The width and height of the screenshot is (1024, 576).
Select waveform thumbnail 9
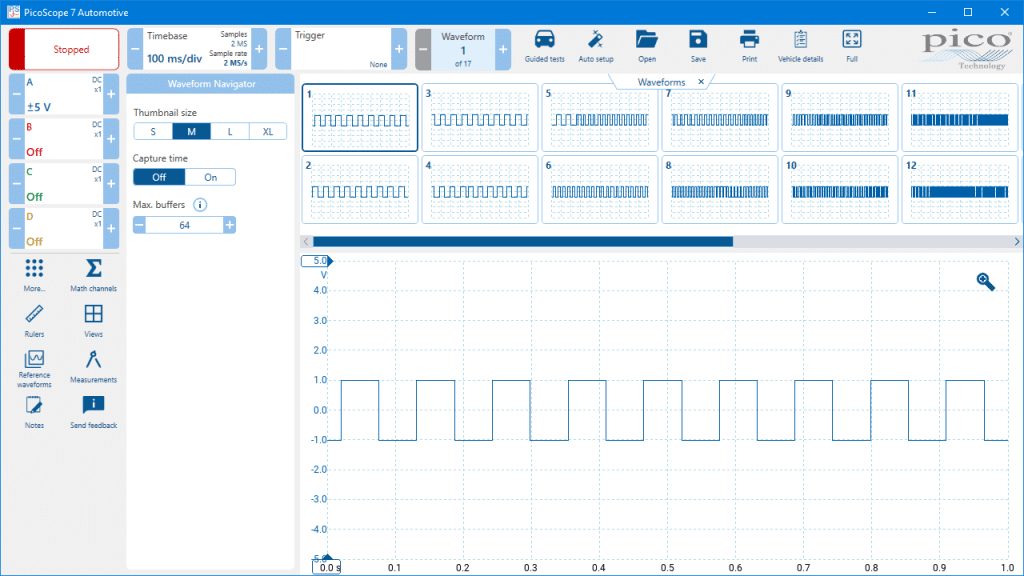pyautogui.click(x=840, y=118)
